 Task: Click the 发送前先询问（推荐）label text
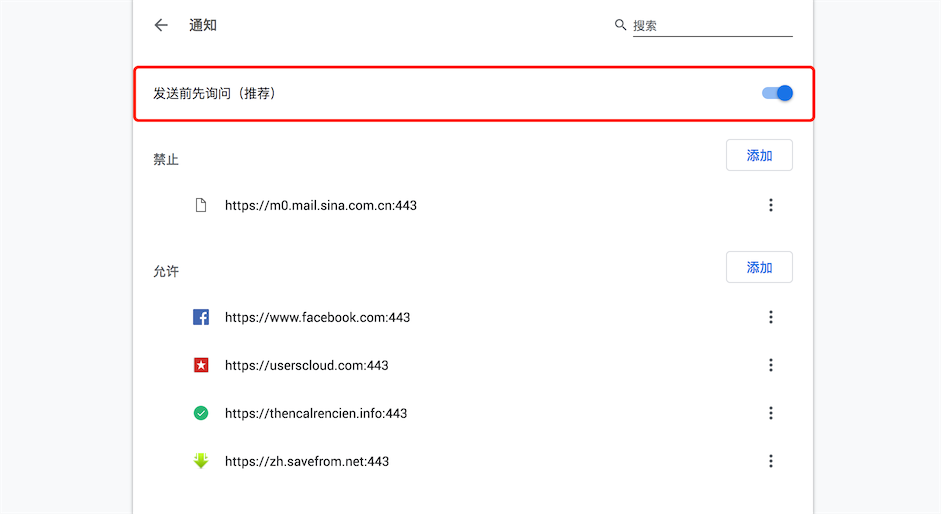[214, 93]
